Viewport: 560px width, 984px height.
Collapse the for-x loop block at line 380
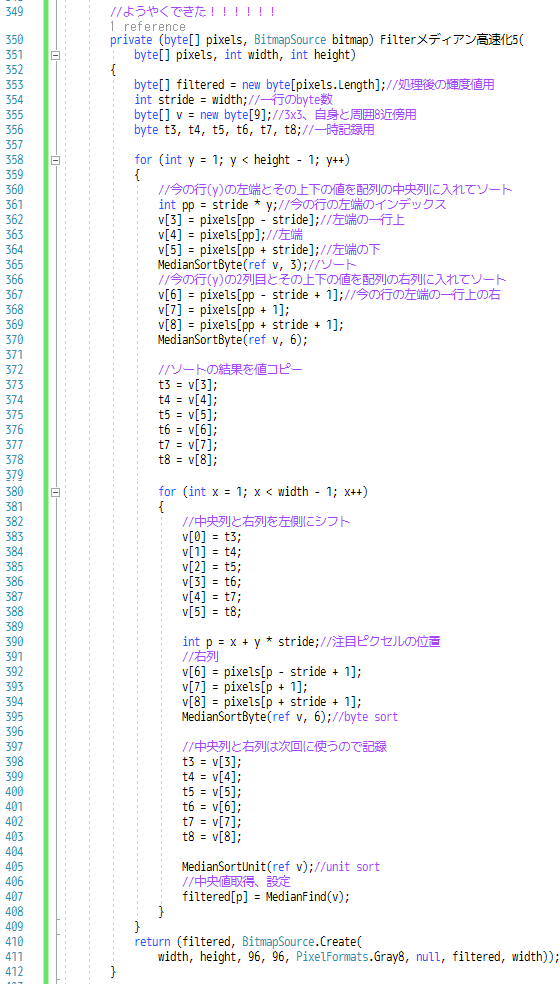click(x=55, y=492)
